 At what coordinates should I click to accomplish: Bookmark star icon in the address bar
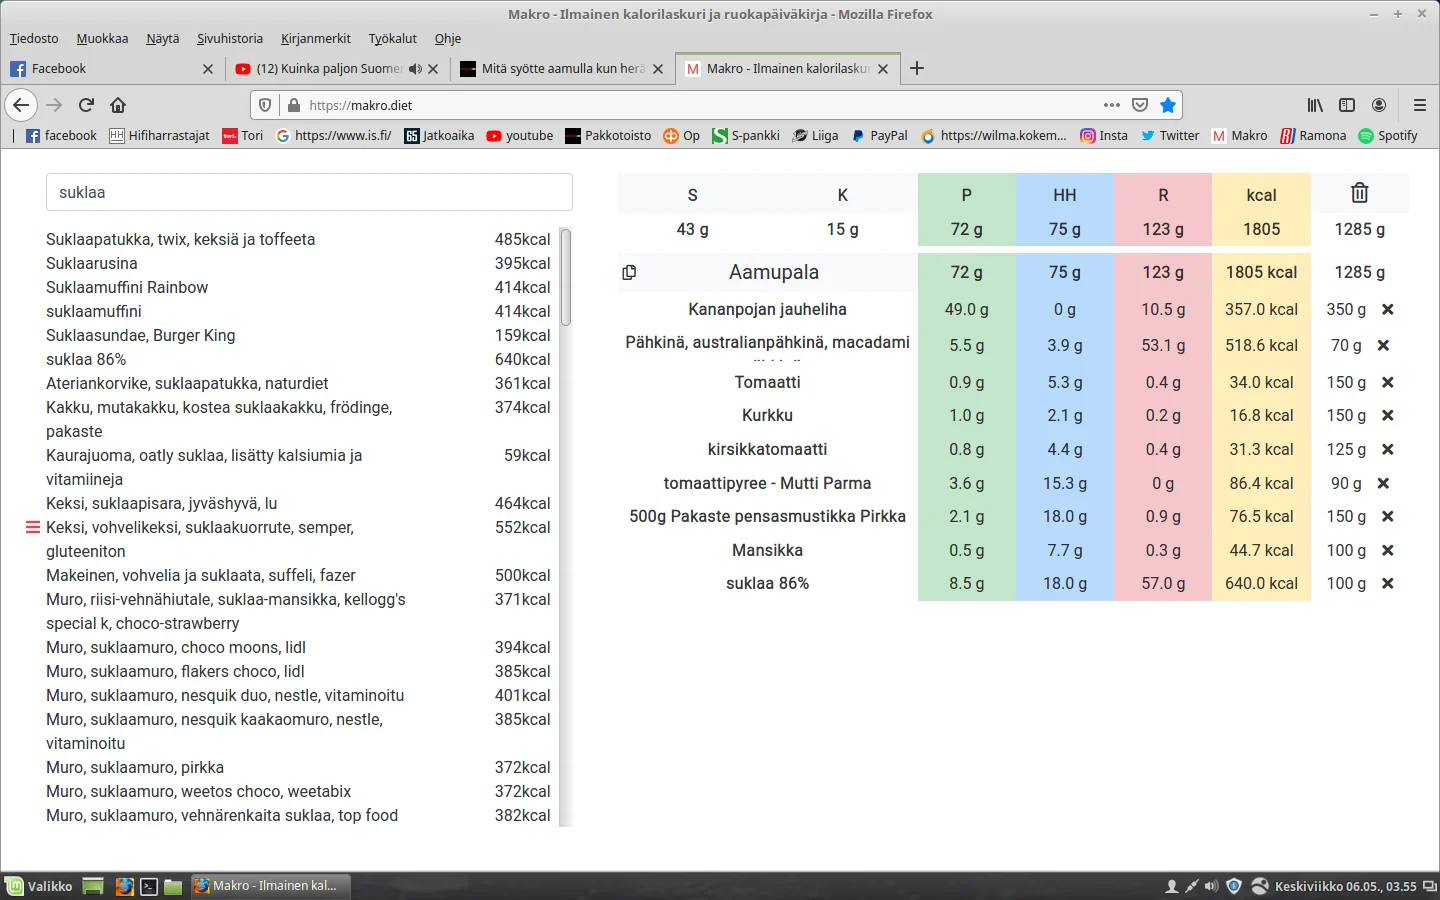click(x=1168, y=105)
